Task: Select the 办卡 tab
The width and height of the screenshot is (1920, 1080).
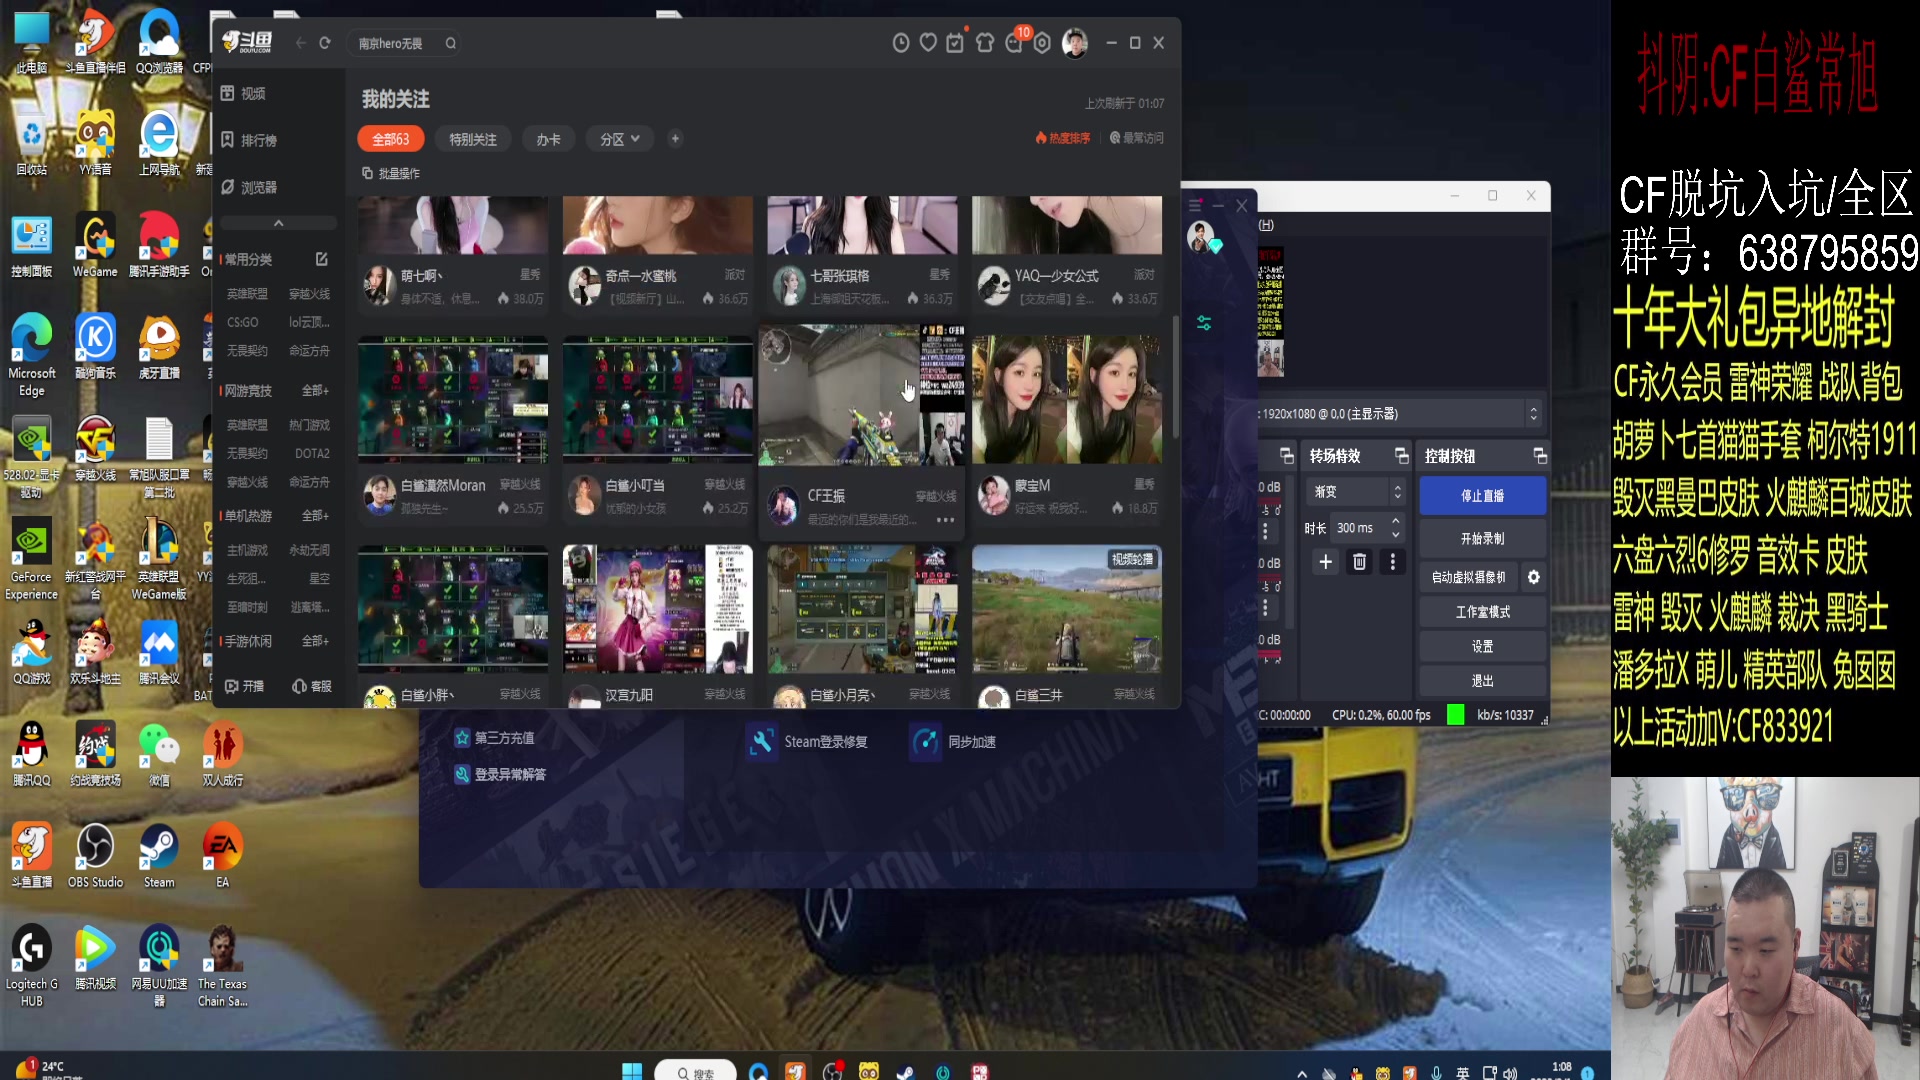Action: point(548,139)
